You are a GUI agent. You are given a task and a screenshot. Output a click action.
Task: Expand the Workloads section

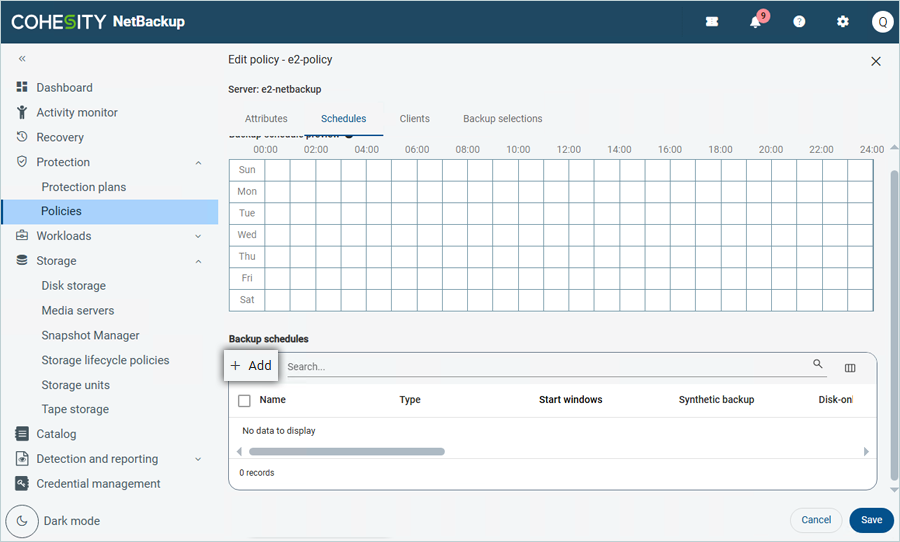tap(198, 236)
